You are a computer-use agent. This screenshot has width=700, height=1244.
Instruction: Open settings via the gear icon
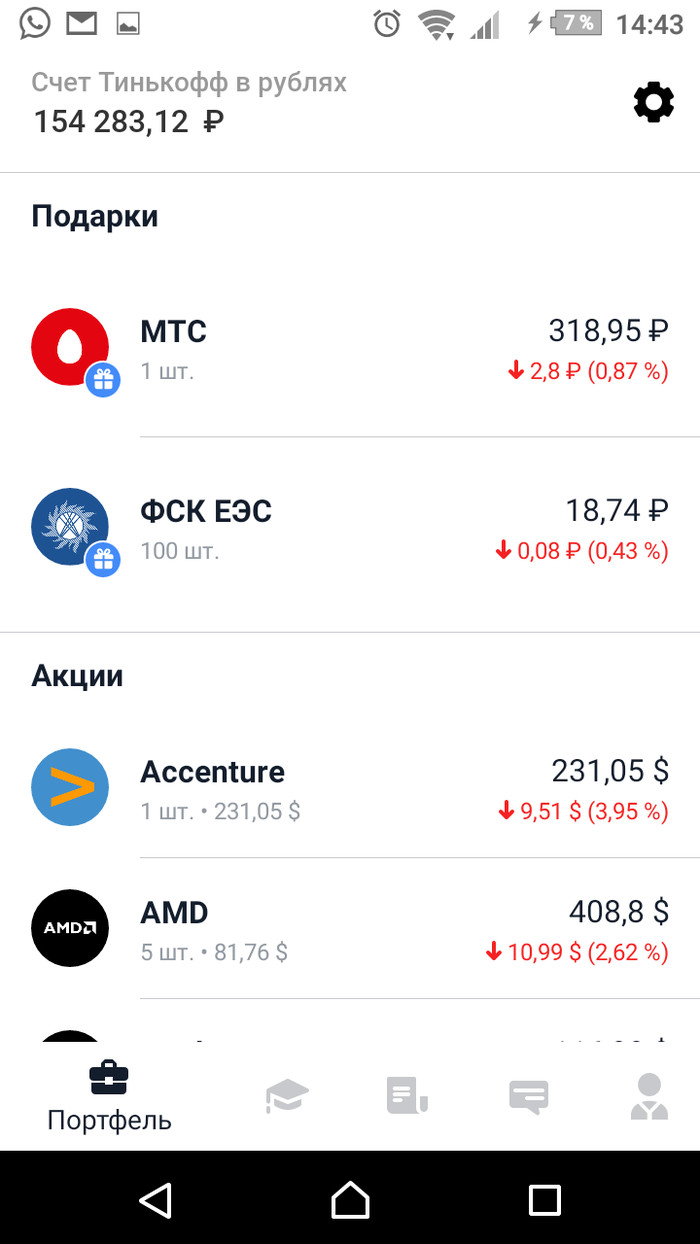click(654, 103)
